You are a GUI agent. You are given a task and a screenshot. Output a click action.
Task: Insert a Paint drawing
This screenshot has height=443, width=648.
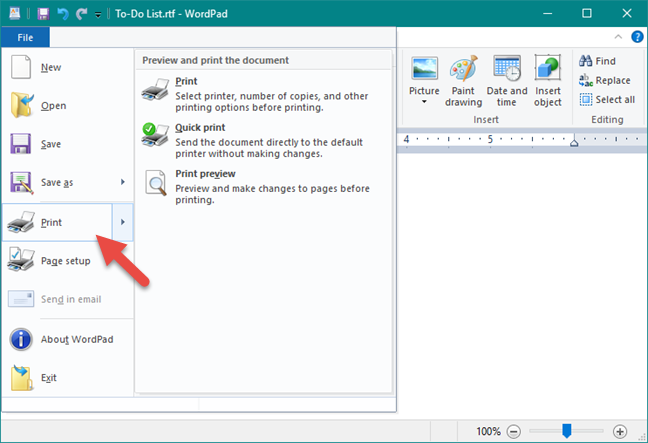(463, 81)
